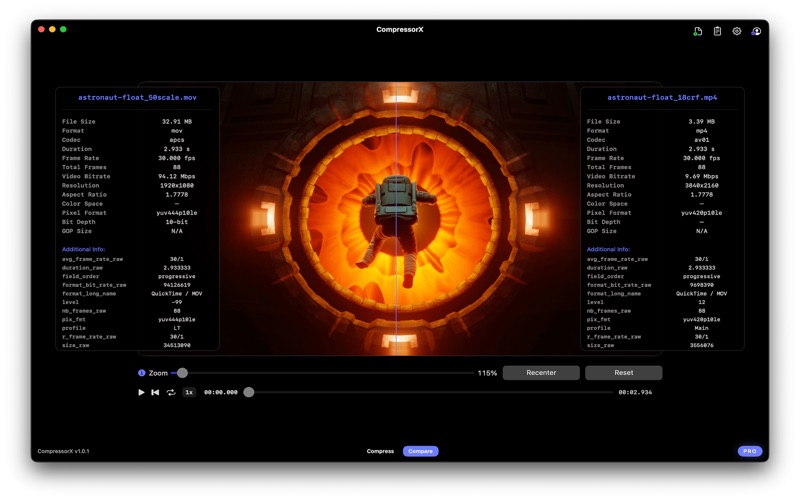
Task: Click the 1920x1080 resolution value
Action: click(x=177, y=186)
